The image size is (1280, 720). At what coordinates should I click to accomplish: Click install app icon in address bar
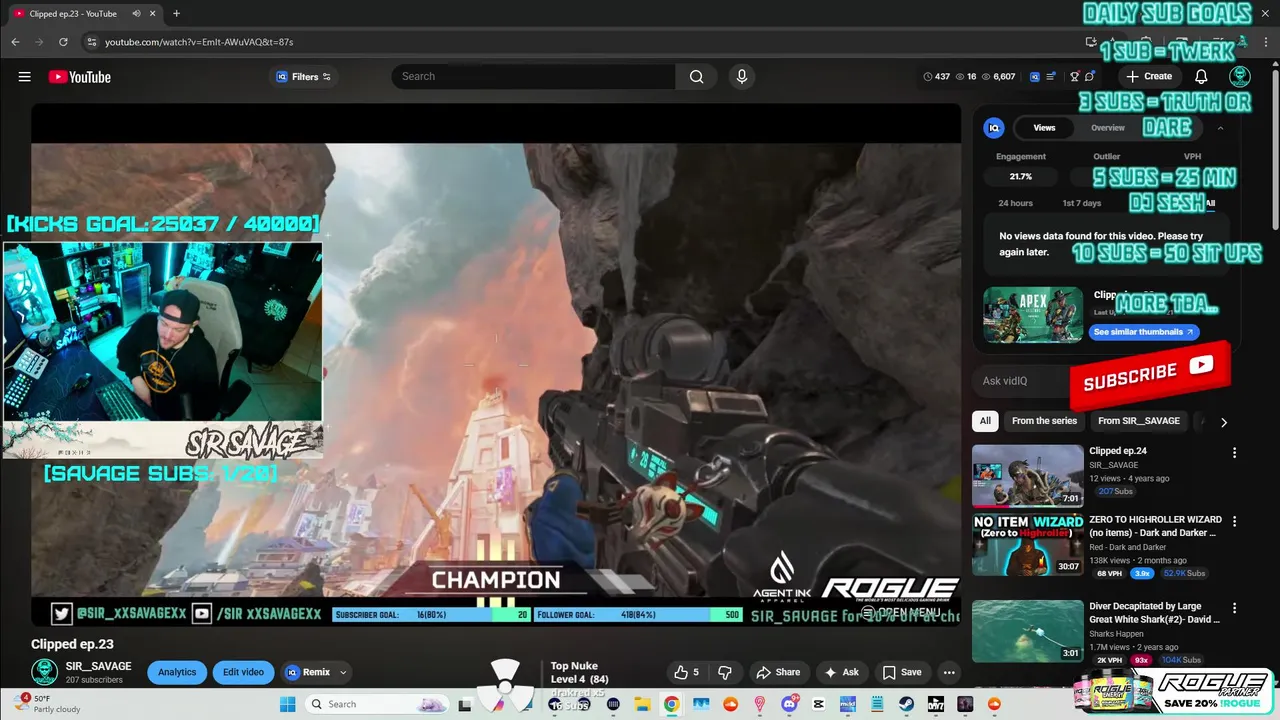(1091, 42)
